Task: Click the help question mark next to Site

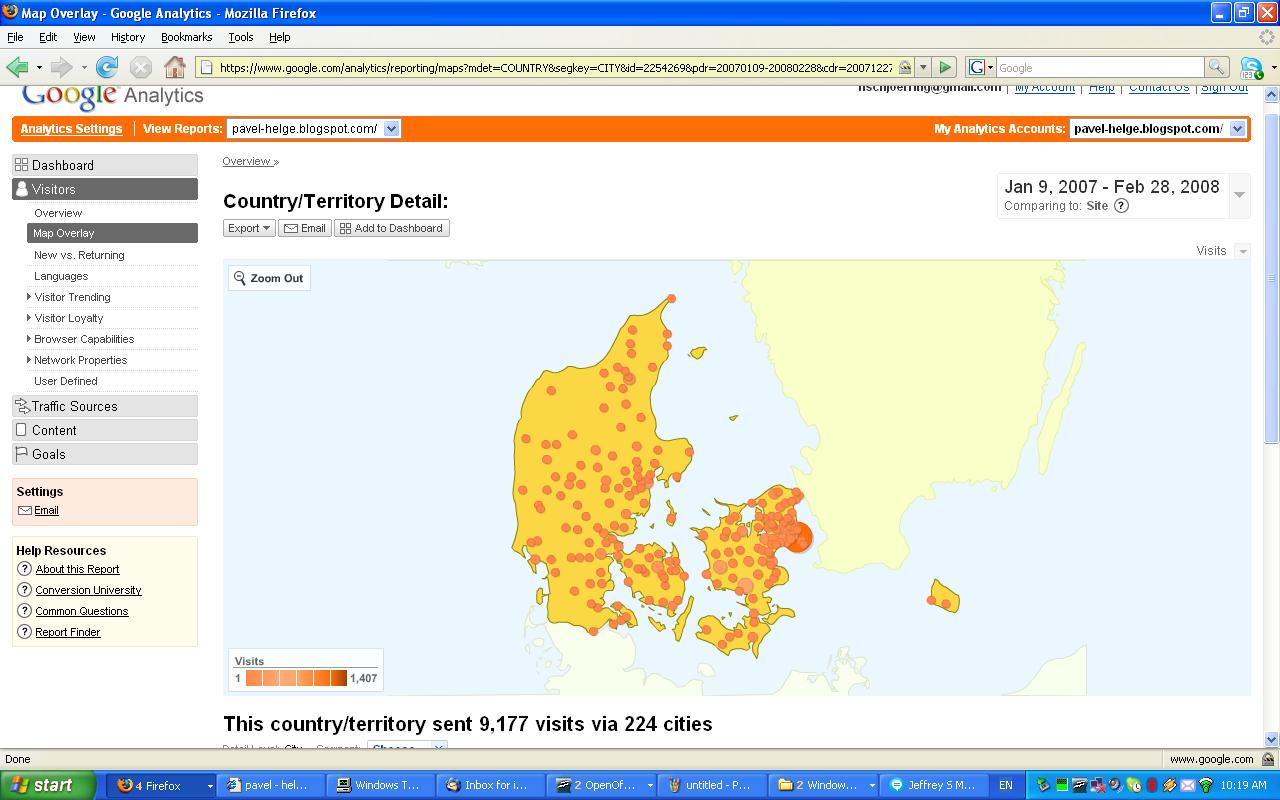Action: [1121, 206]
